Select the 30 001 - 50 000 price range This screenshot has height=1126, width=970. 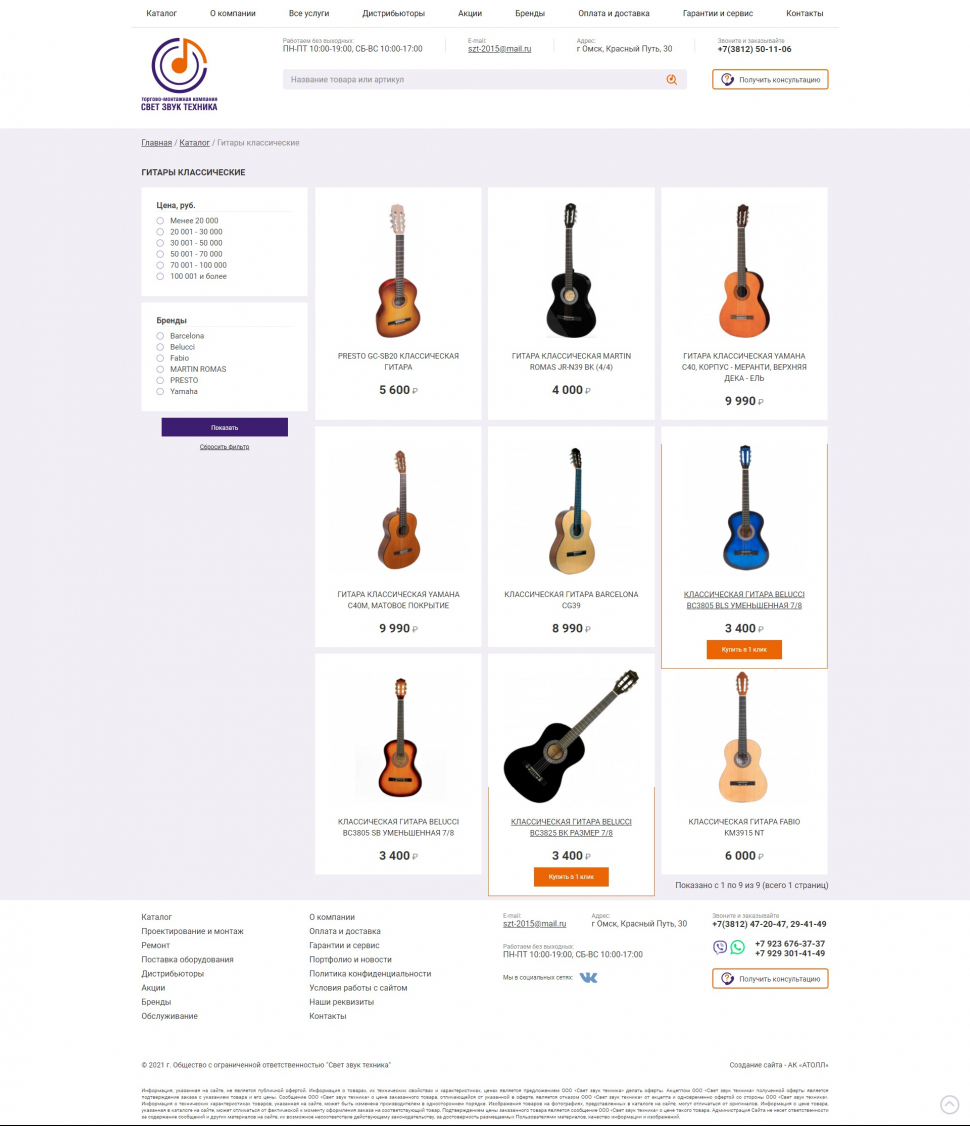click(160, 243)
